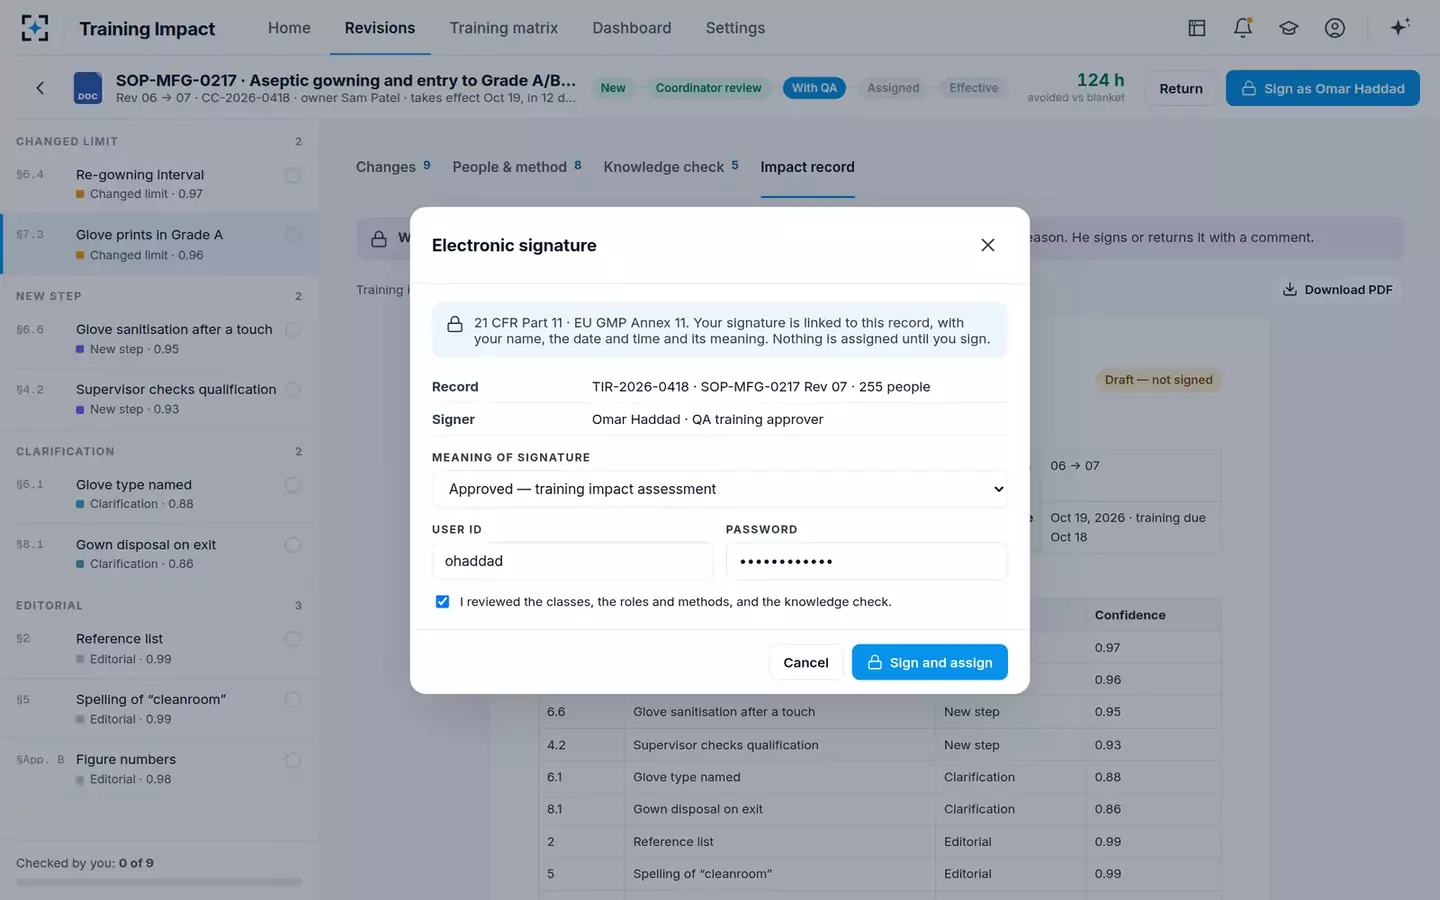Check off Gown disposal on exit item
The height and width of the screenshot is (900, 1440).
(x=293, y=545)
